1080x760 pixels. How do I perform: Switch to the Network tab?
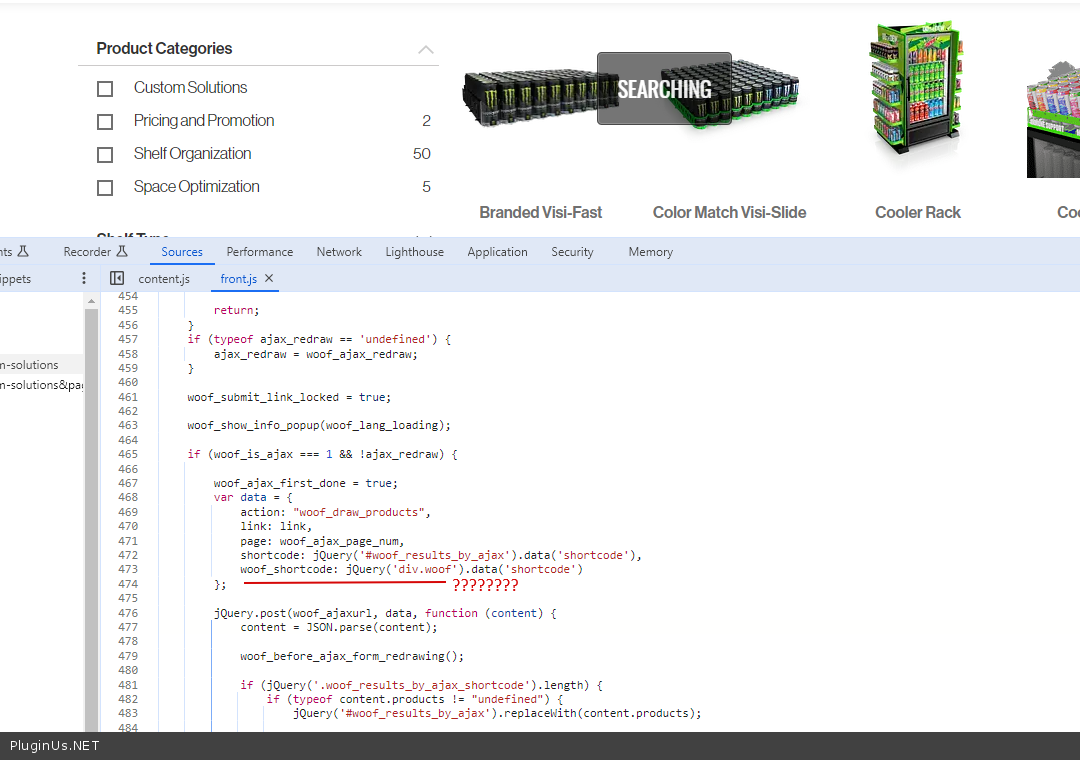point(339,252)
